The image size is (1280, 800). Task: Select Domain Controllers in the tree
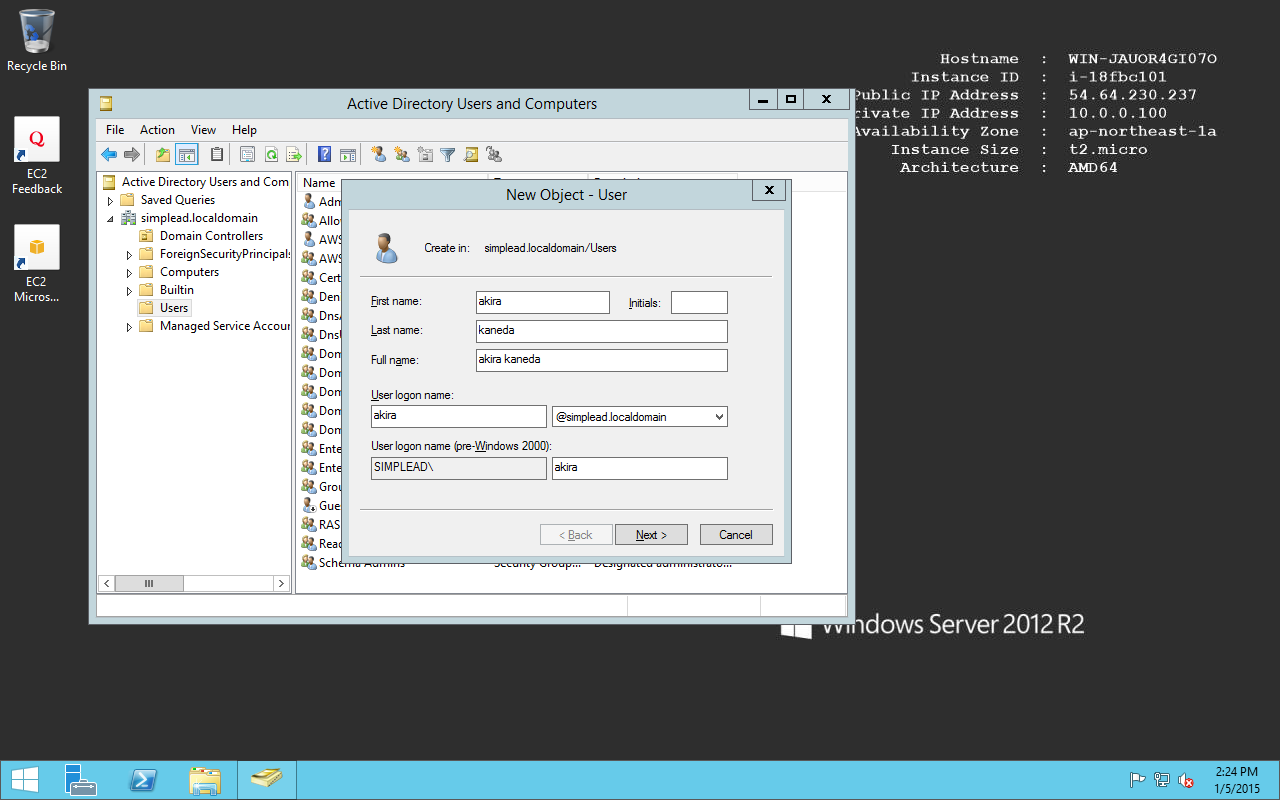pyautogui.click(x=211, y=236)
